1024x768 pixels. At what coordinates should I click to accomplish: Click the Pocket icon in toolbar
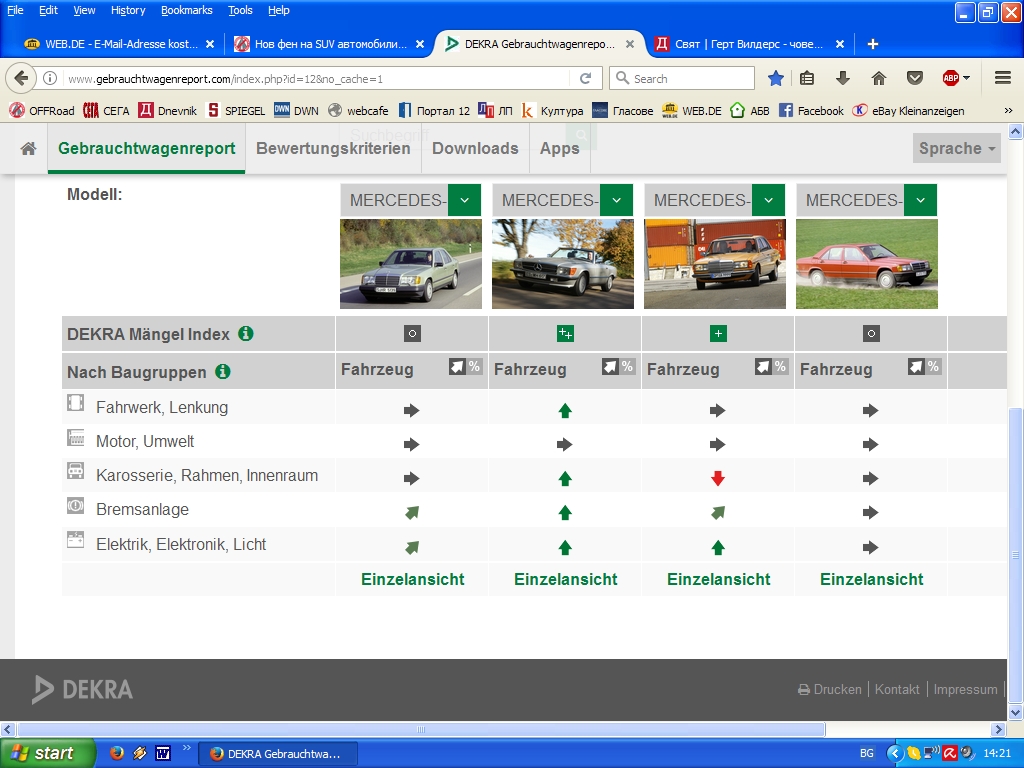click(x=914, y=78)
